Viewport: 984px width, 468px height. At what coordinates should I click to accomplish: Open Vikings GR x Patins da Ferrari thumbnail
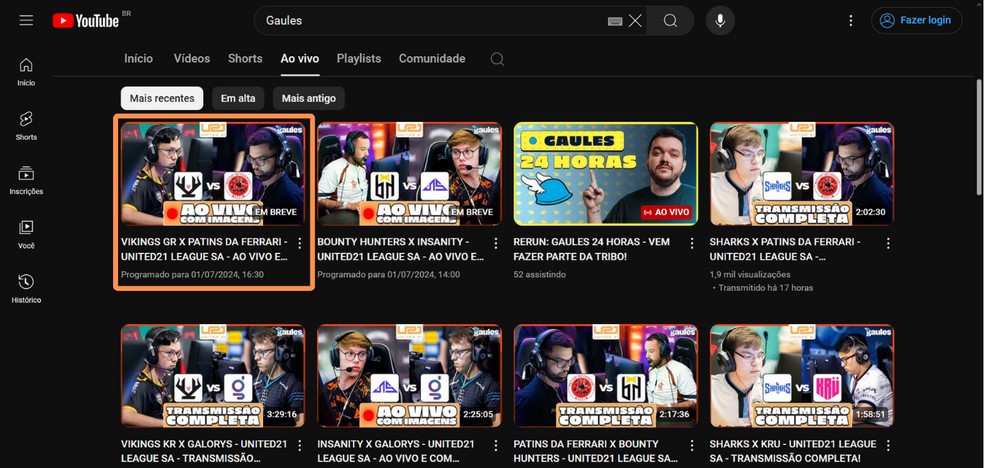tap(213, 174)
